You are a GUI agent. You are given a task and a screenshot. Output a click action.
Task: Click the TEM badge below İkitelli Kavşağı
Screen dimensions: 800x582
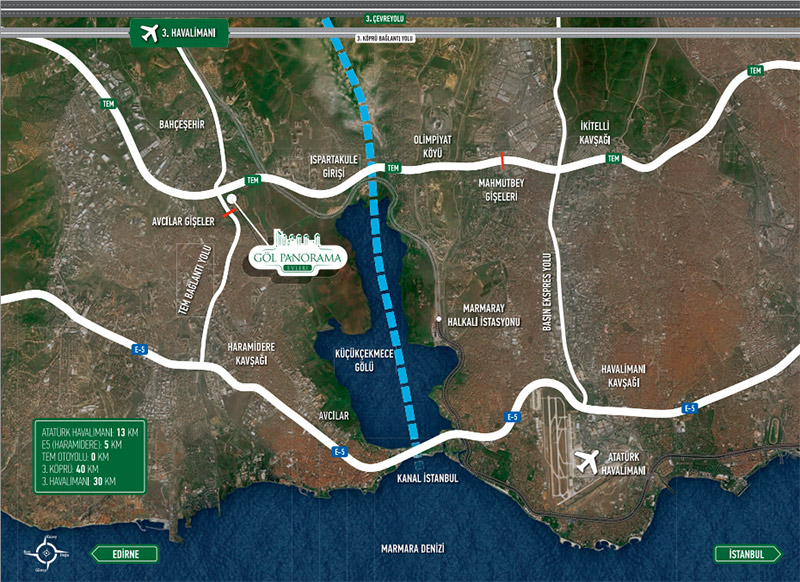tap(614, 159)
